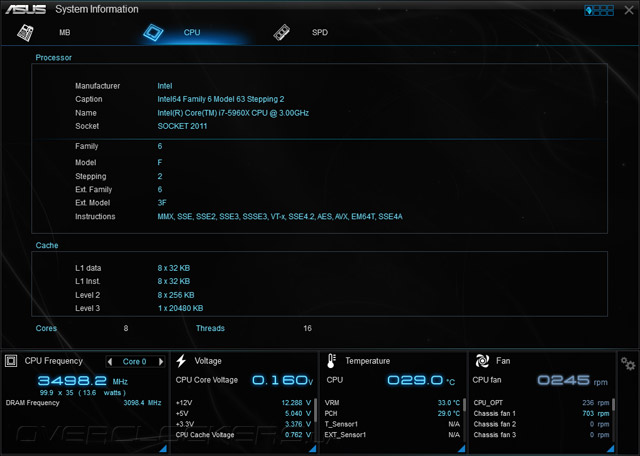Click the DRAM Frequency 3098.4 MHz value
Viewport: 640px width, 456px height.
142,403
